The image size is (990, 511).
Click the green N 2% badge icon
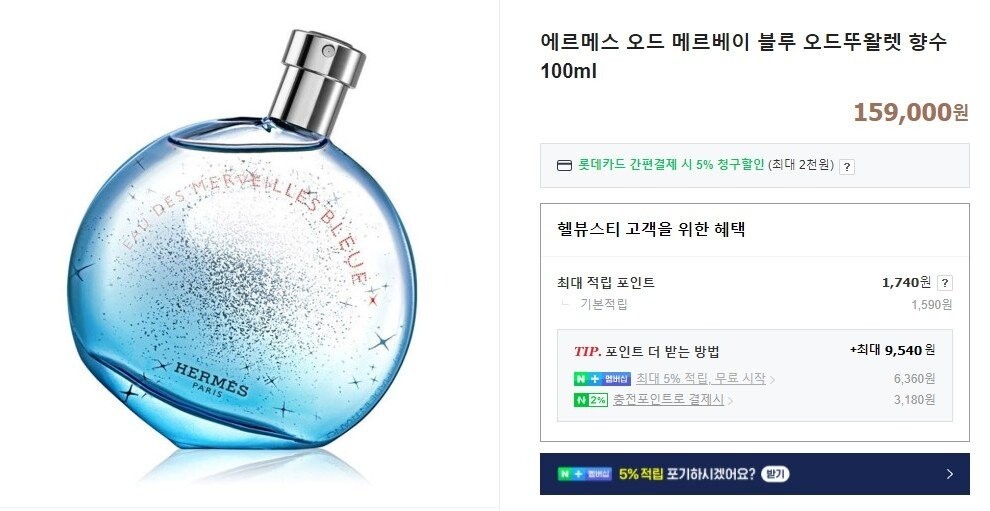[x=590, y=400]
